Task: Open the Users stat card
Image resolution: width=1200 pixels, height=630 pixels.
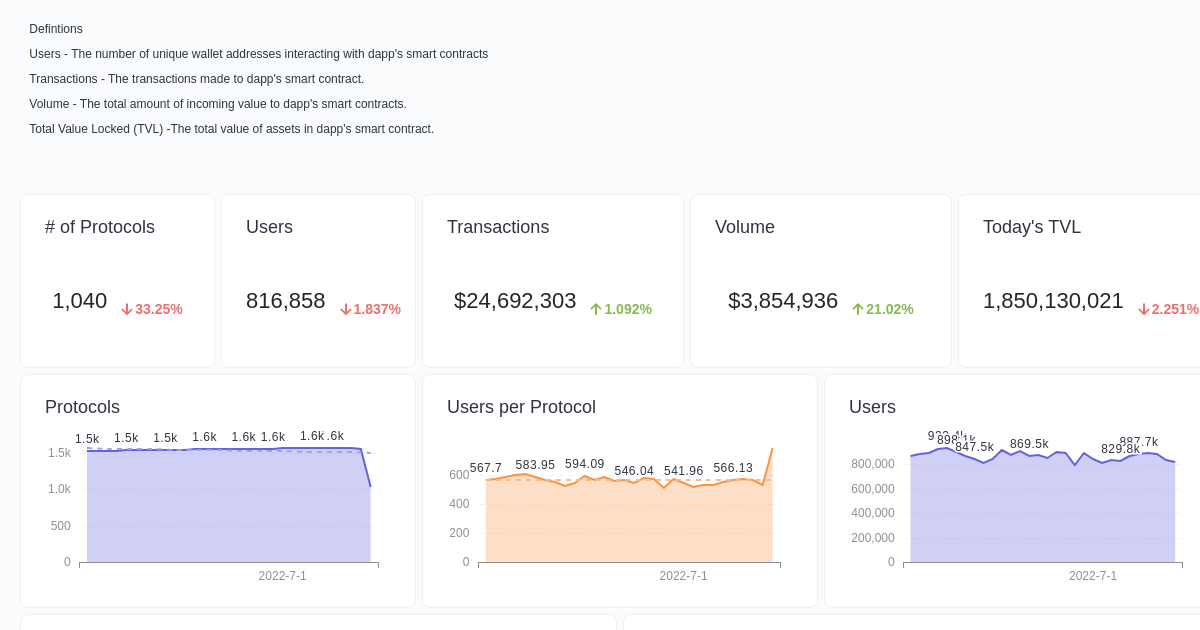Action: pyautogui.click(x=317, y=280)
